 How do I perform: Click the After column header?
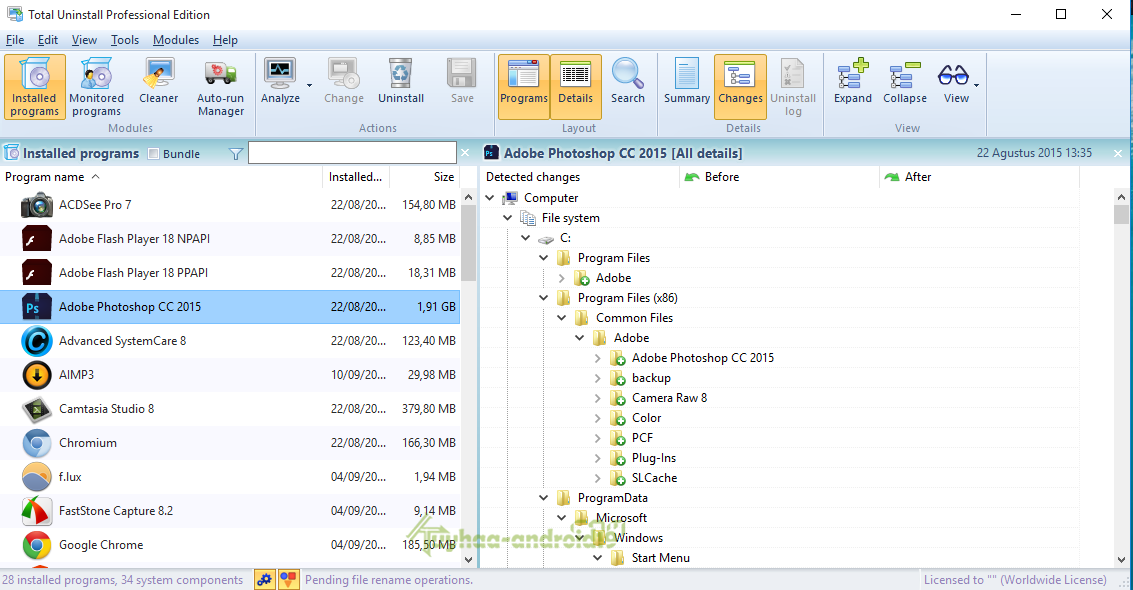(x=979, y=177)
